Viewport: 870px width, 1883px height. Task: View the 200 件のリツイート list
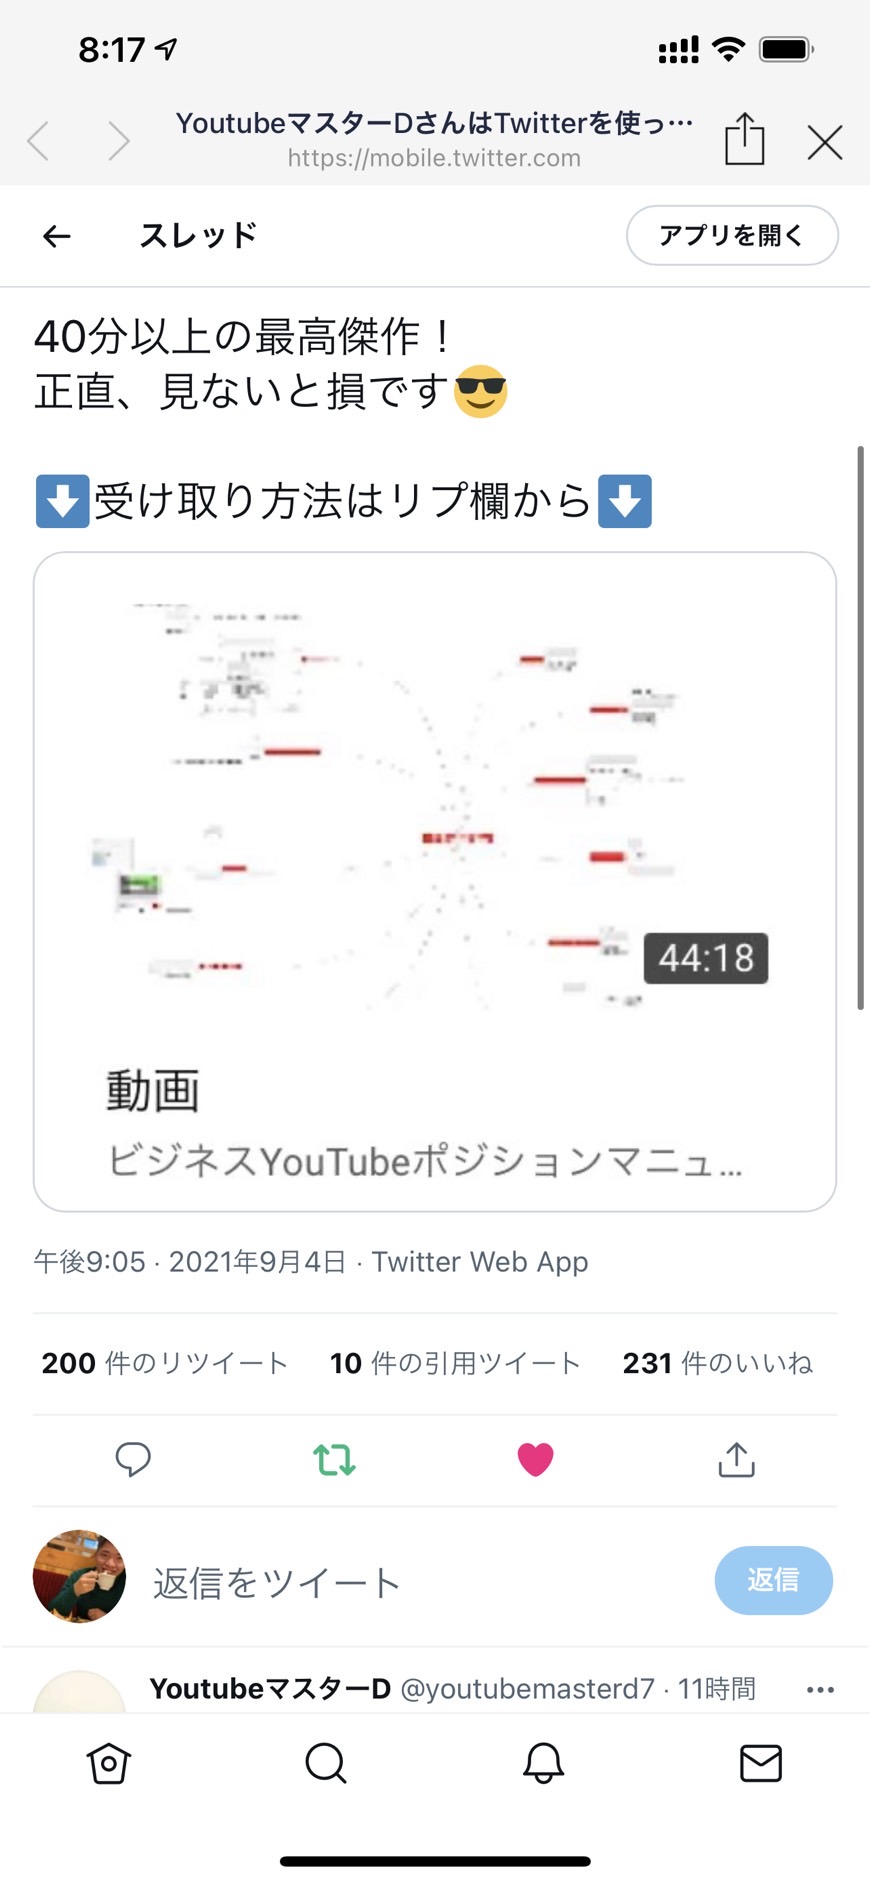pos(164,1363)
